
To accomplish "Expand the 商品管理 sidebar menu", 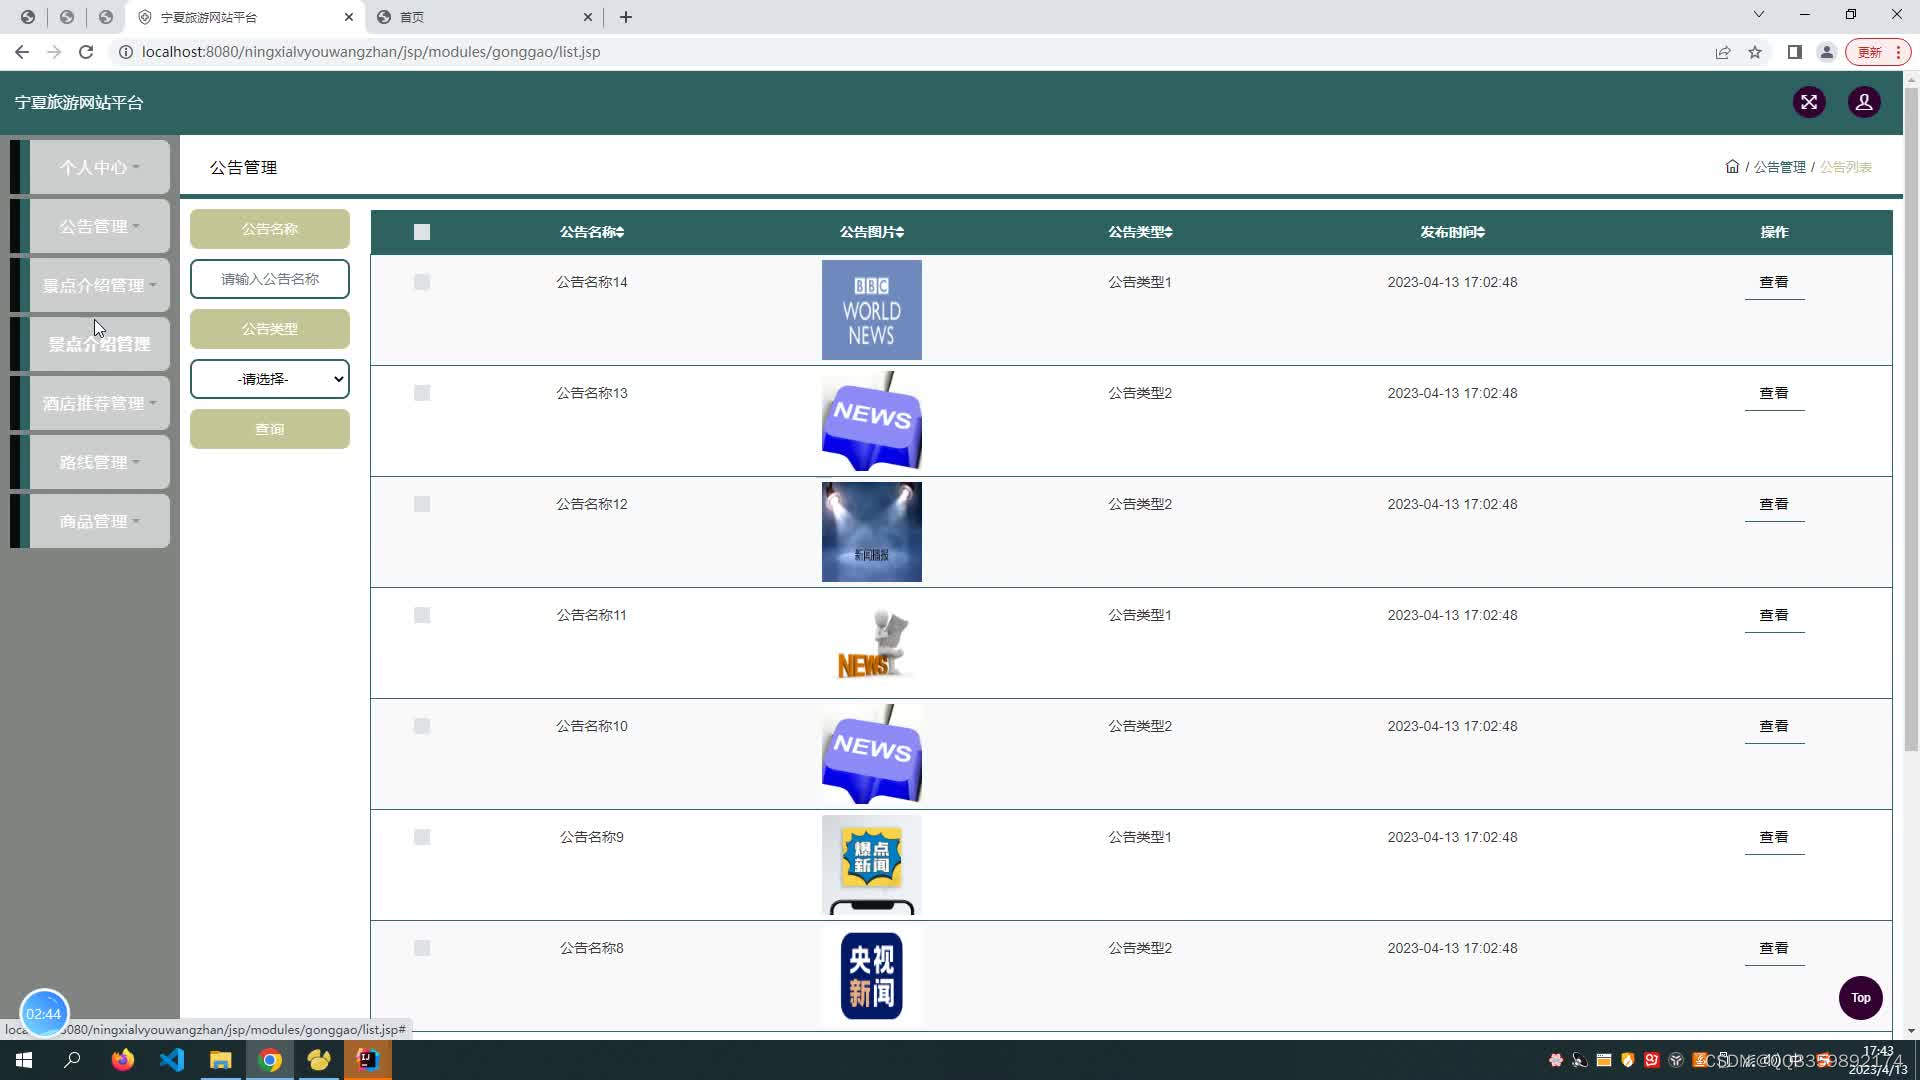I will coord(99,521).
